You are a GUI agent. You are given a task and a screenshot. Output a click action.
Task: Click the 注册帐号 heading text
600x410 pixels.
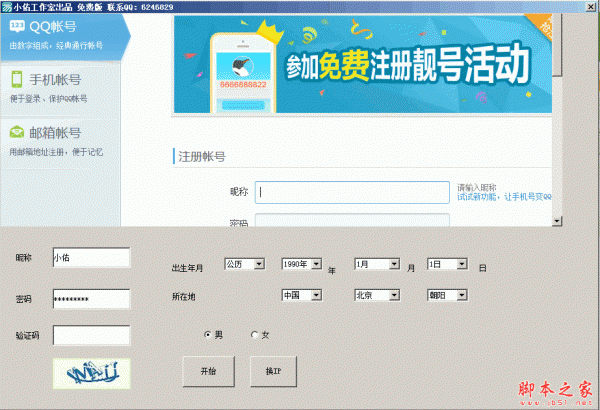tap(202, 157)
